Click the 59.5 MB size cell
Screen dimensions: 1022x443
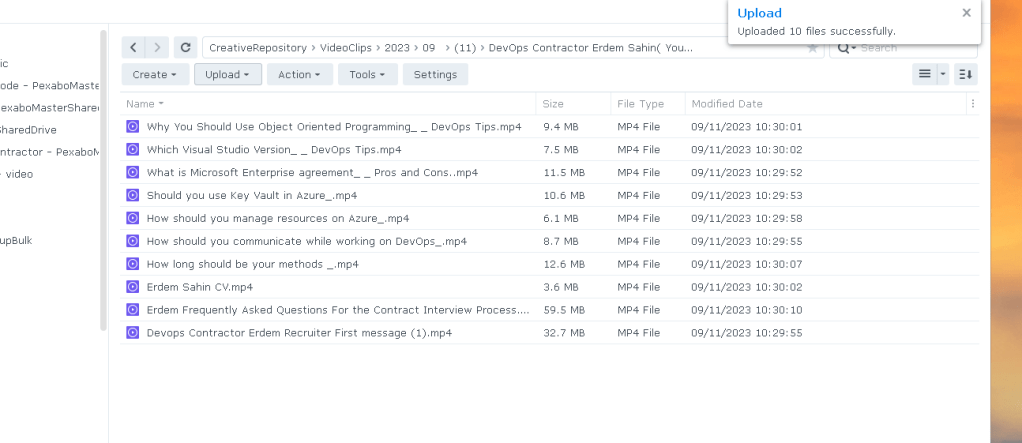(564, 309)
